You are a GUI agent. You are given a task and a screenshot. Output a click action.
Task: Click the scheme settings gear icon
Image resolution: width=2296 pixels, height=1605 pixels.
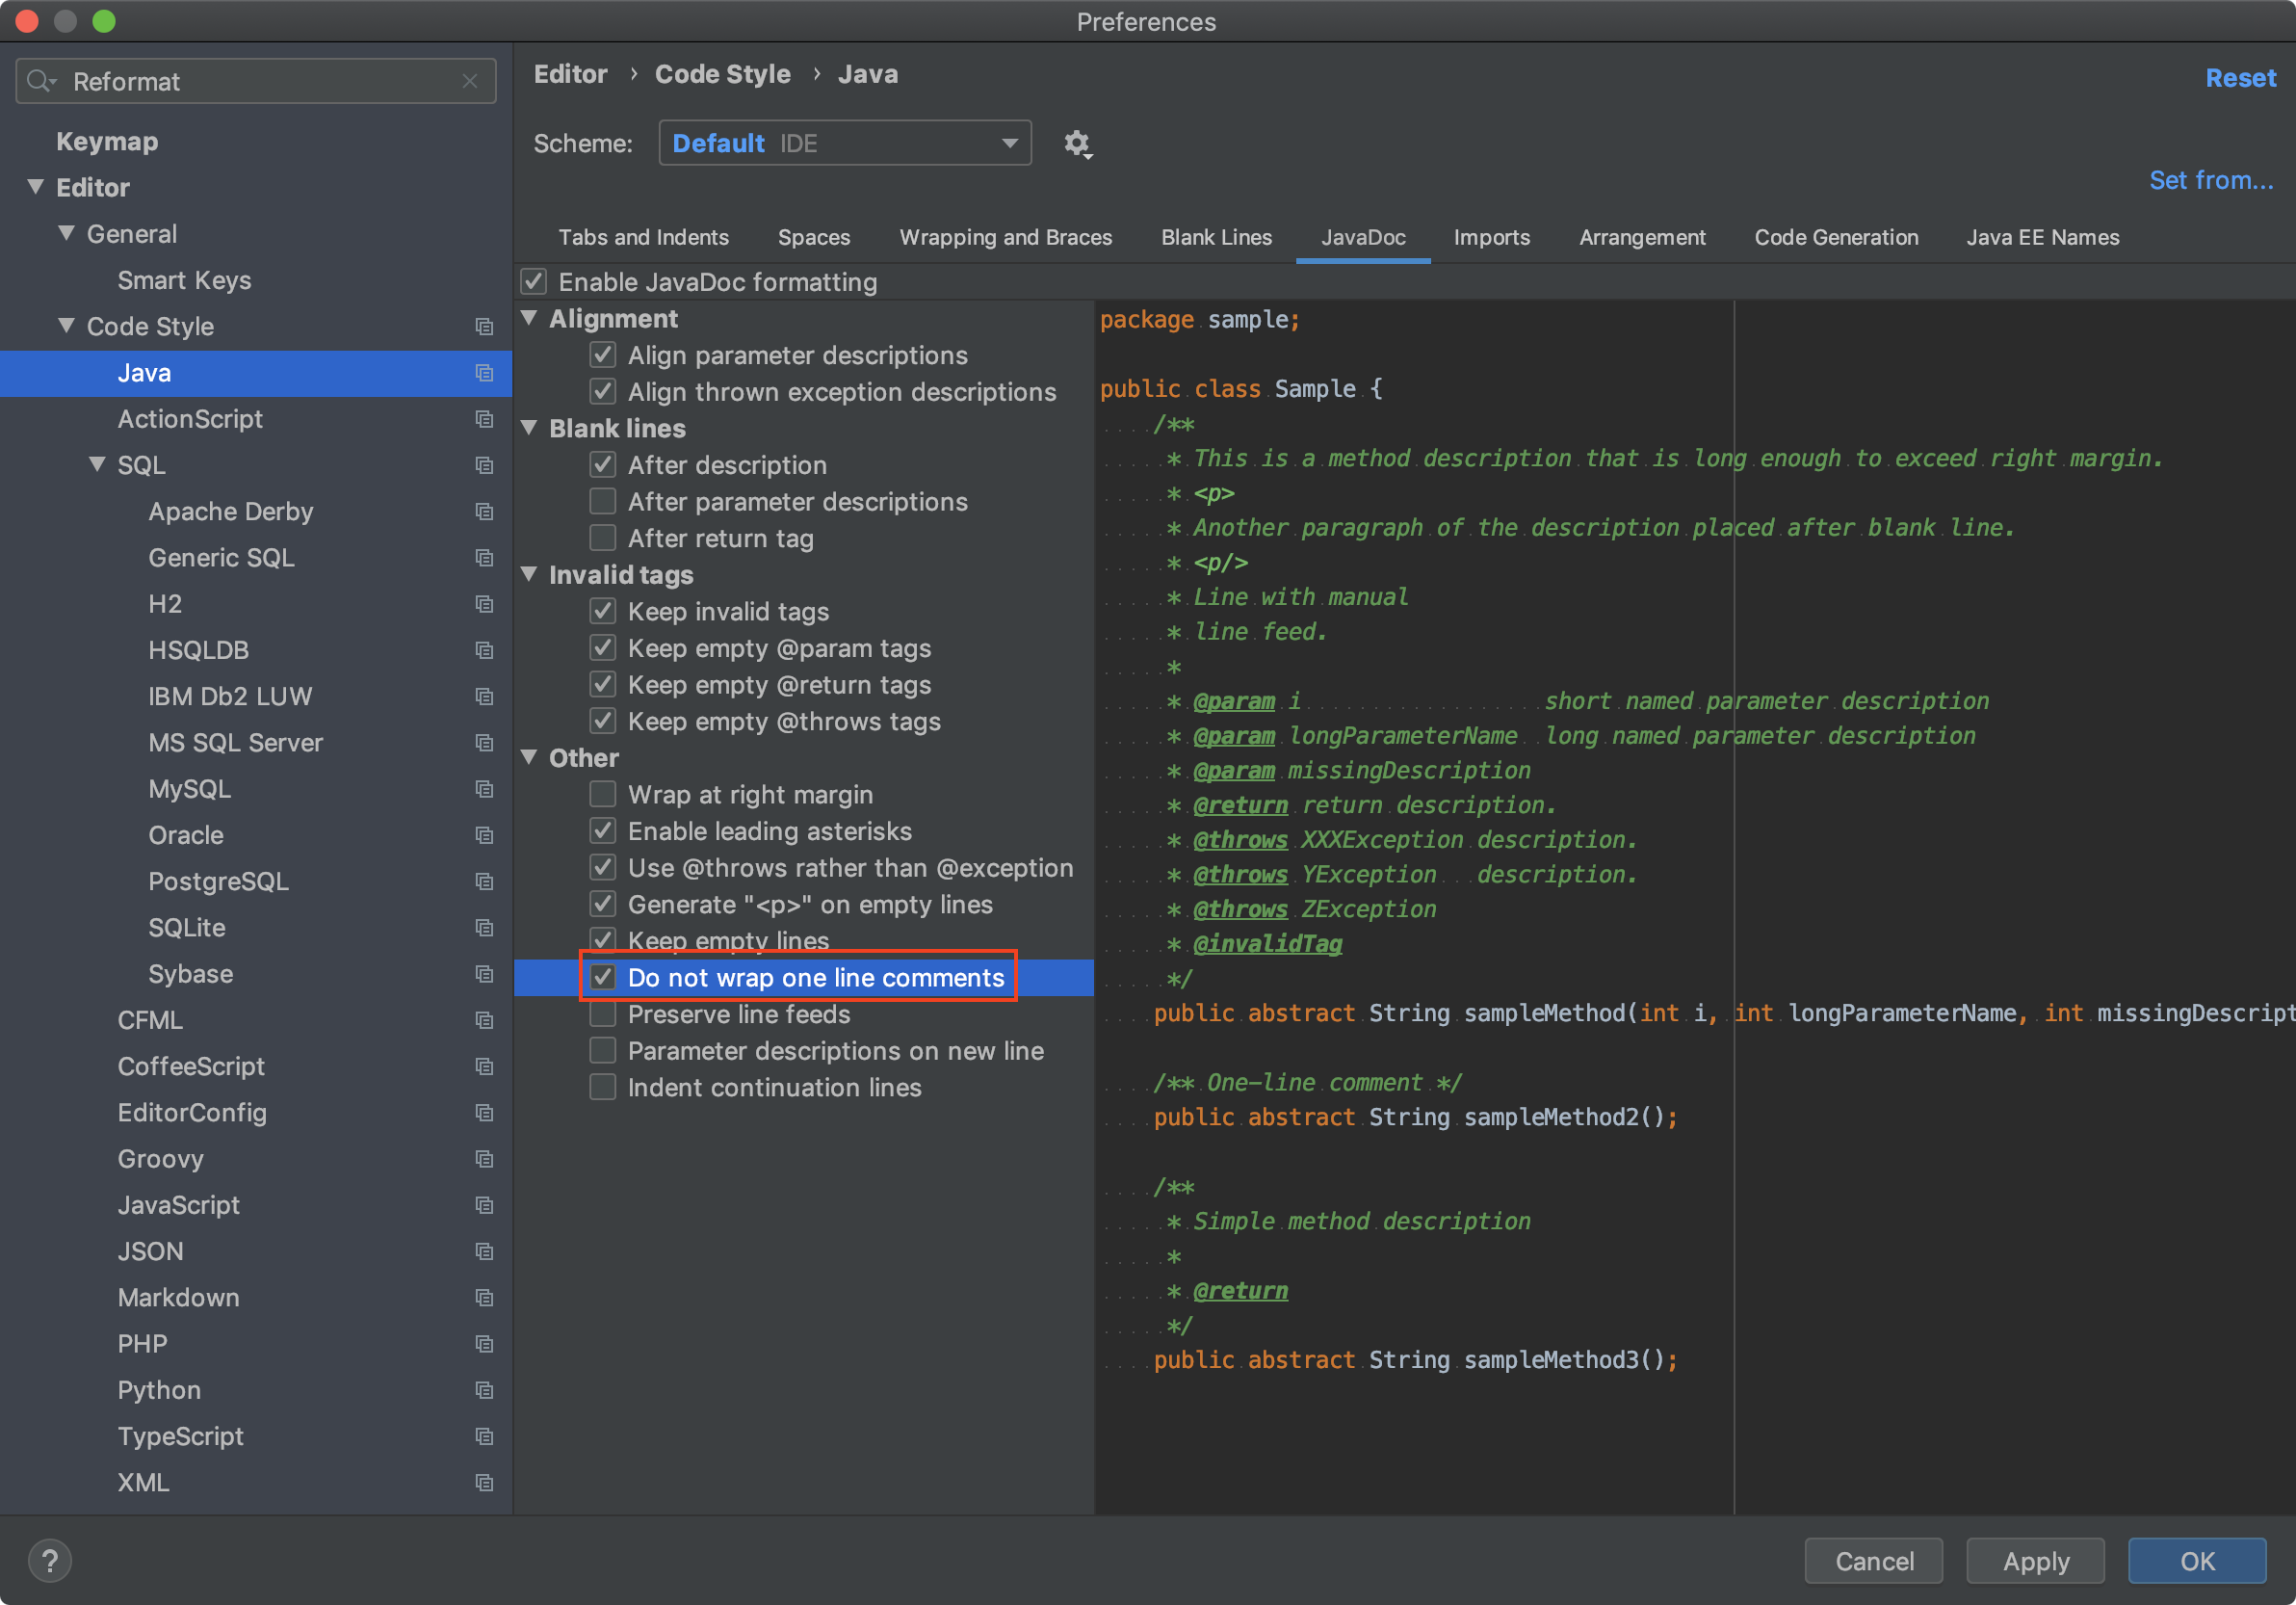(x=1076, y=143)
